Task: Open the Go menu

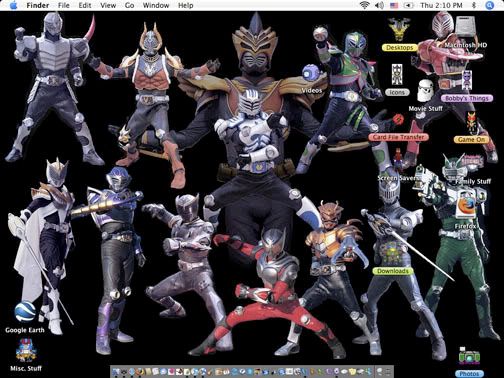Action: coord(129,5)
